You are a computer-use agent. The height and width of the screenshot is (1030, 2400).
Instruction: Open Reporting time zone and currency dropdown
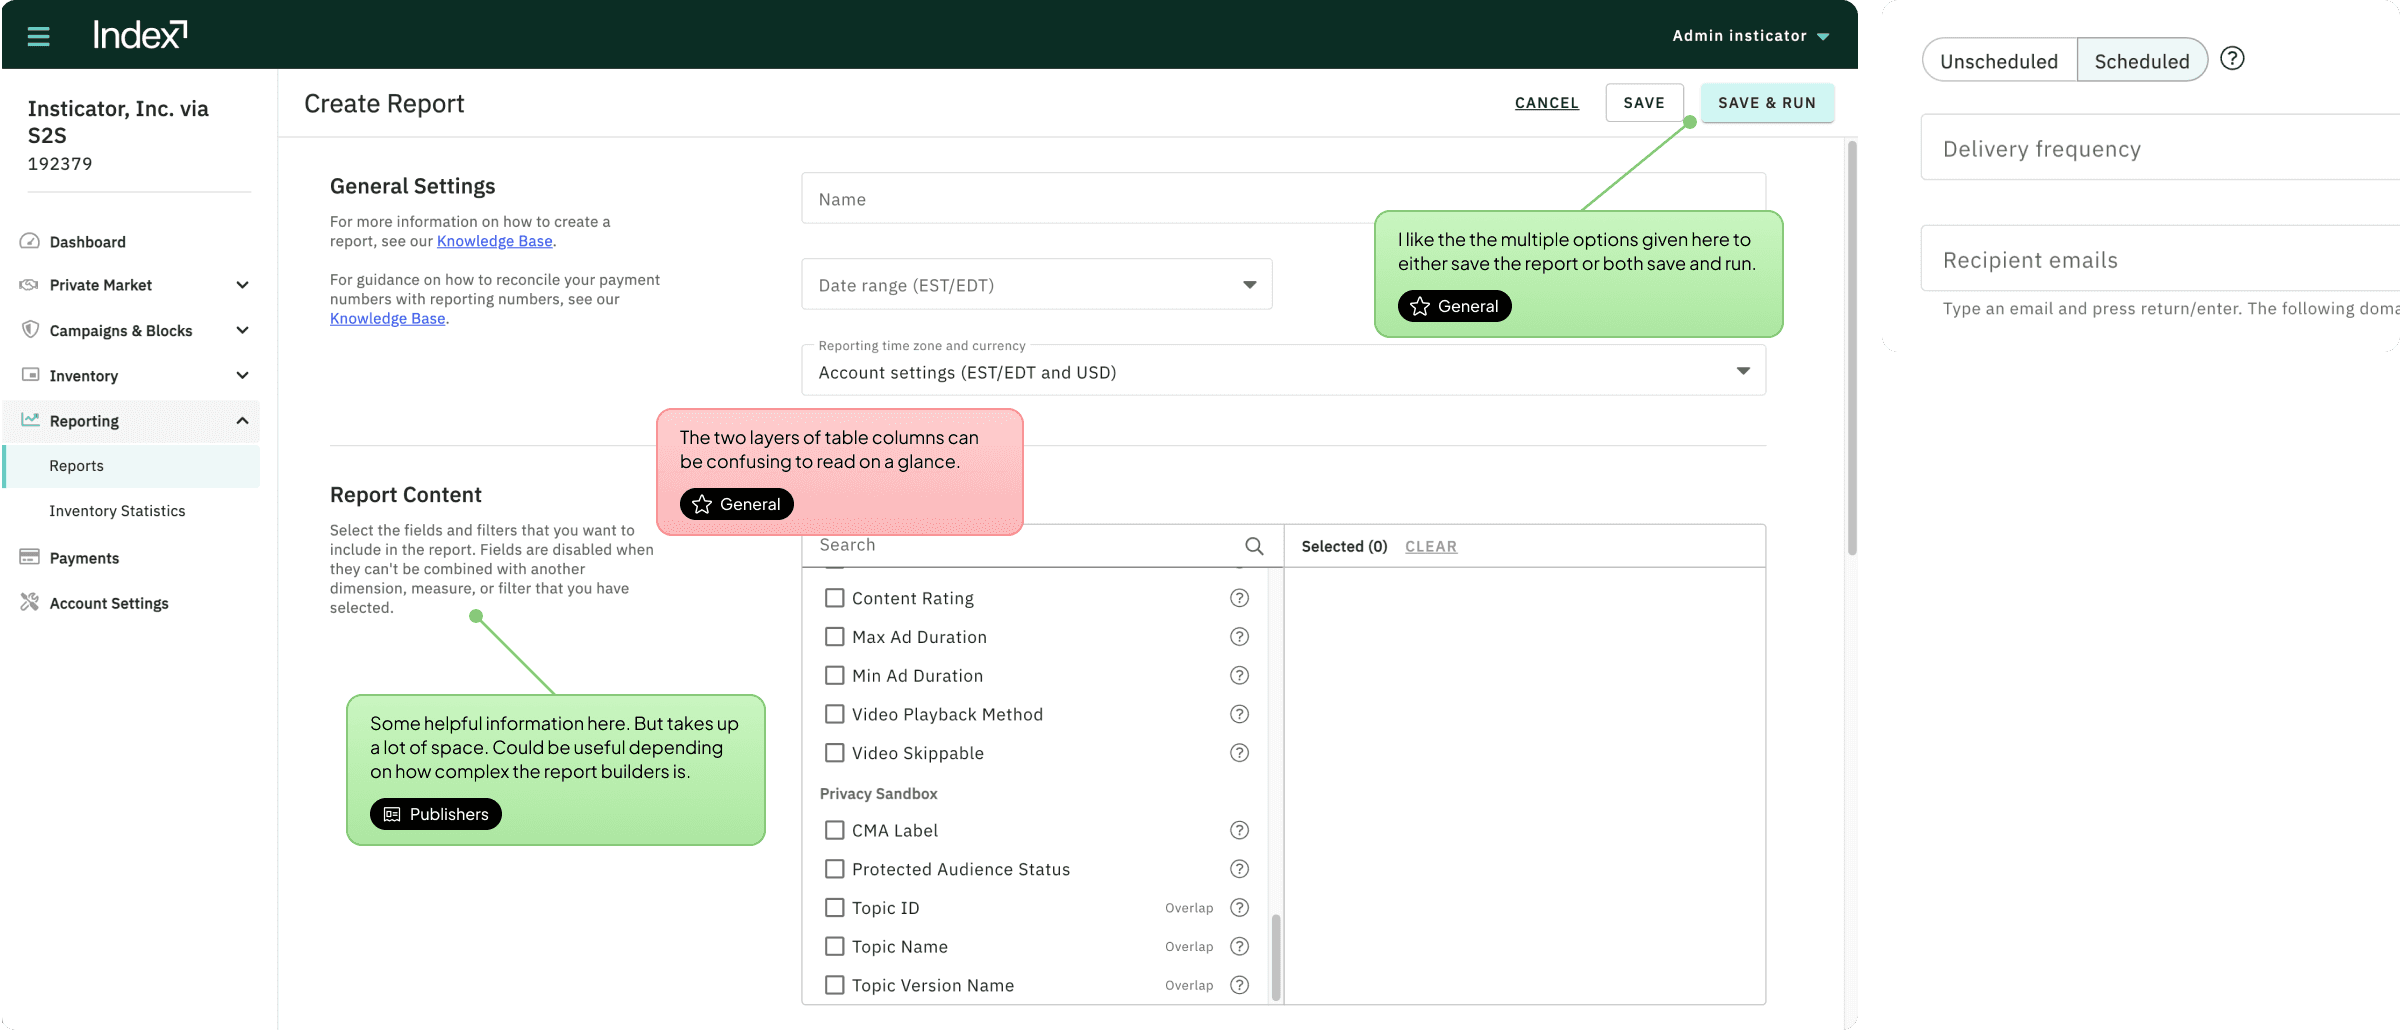coord(1284,371)
